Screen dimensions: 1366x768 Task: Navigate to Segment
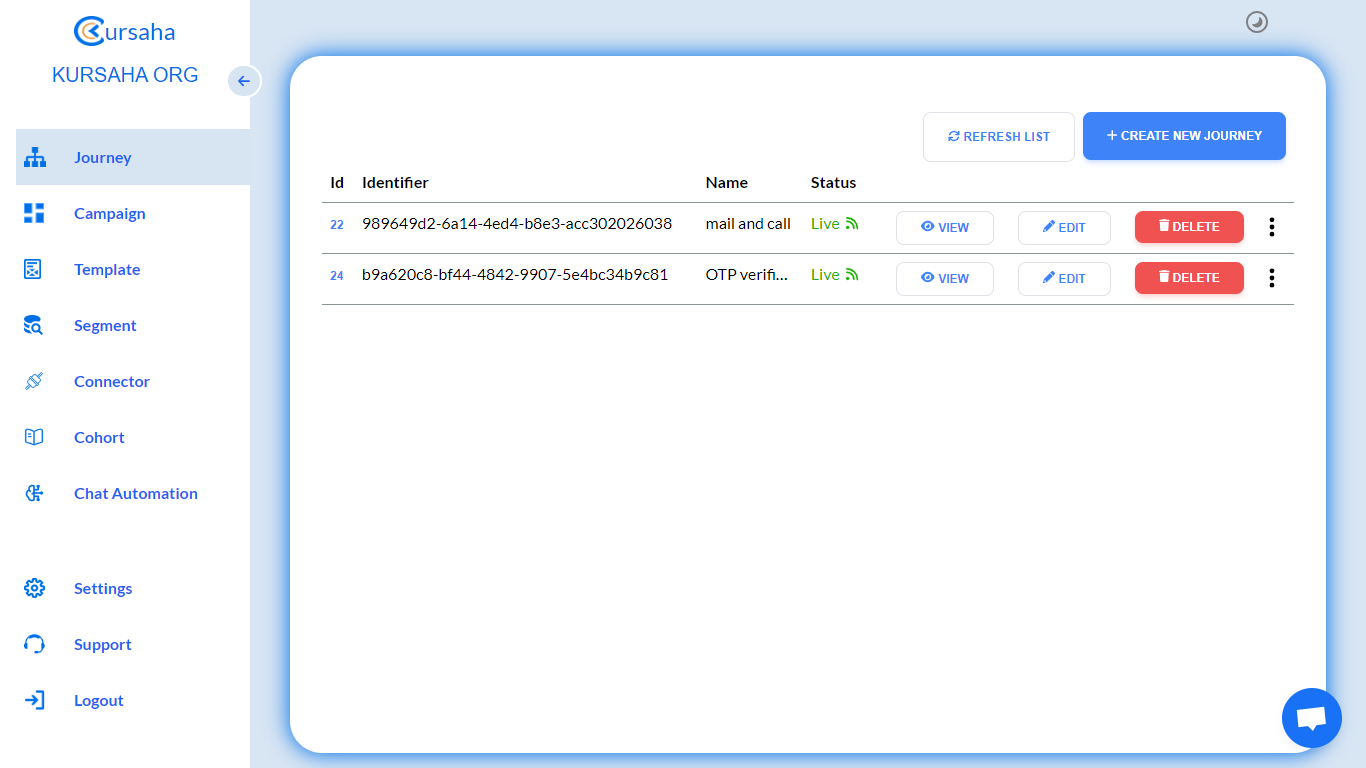[133, 325]
